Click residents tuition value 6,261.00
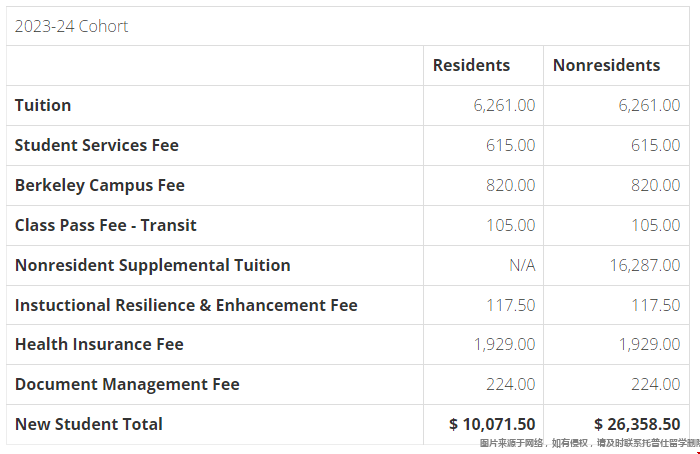Image resolution: width=700 pixels, height=454 pixels. click(x=504, y=105)
